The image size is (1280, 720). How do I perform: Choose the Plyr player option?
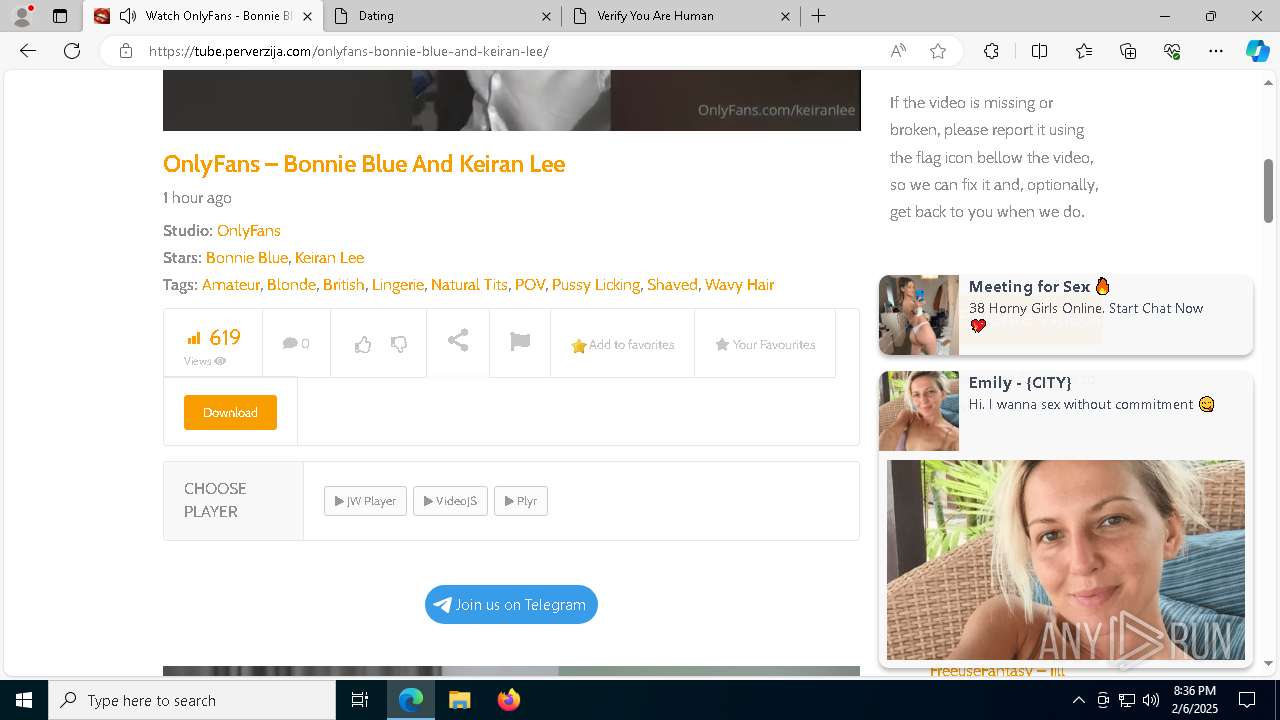(x=521, y=501)
